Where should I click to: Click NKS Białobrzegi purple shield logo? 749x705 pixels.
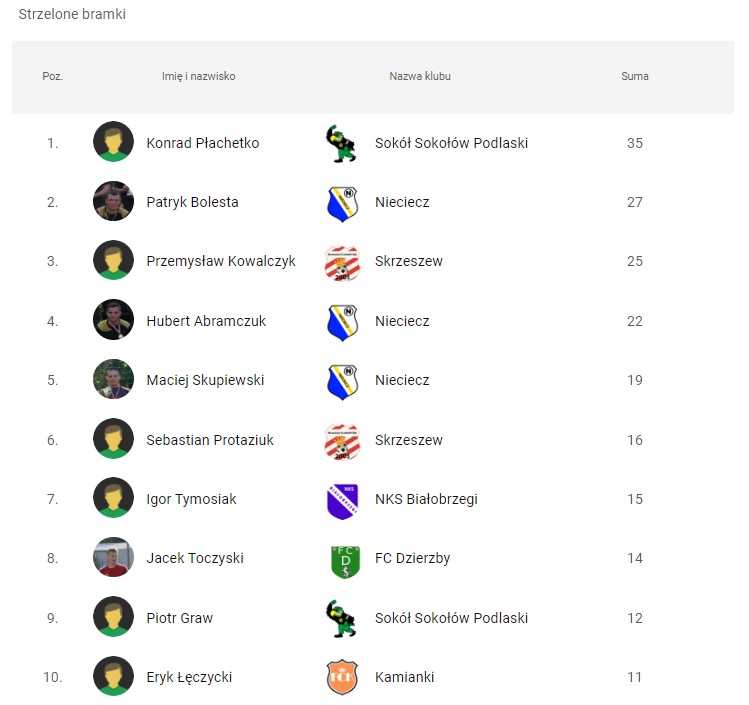coord(342,501)
